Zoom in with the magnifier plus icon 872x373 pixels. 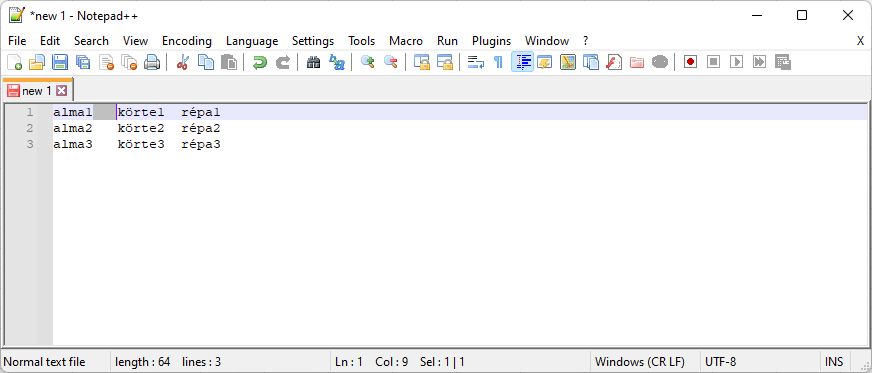(367, 62)
